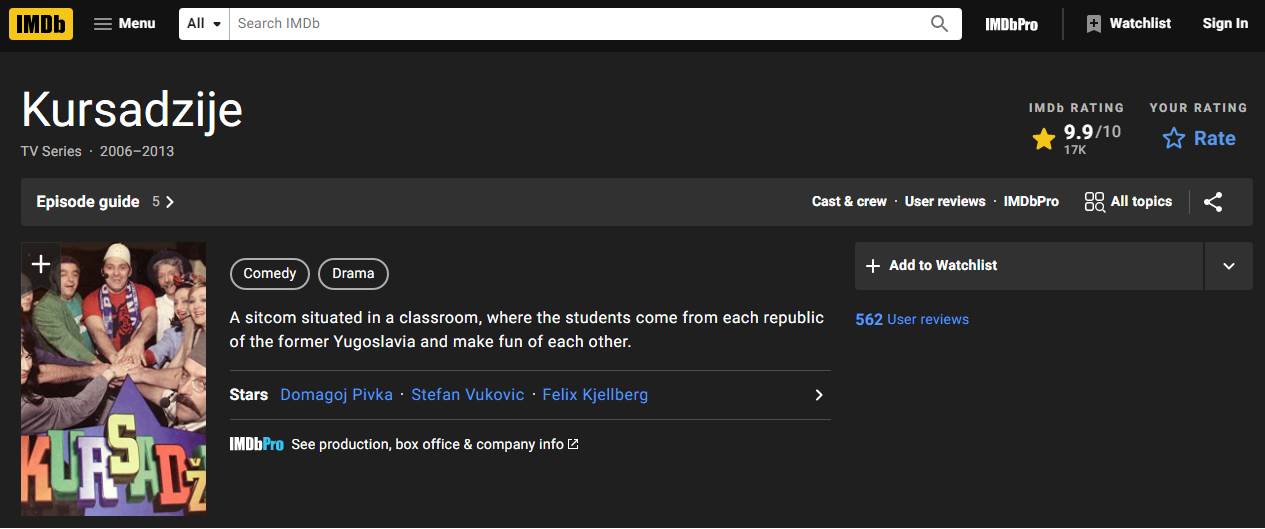Click the magnifying glass search icon

coord(939,23)
